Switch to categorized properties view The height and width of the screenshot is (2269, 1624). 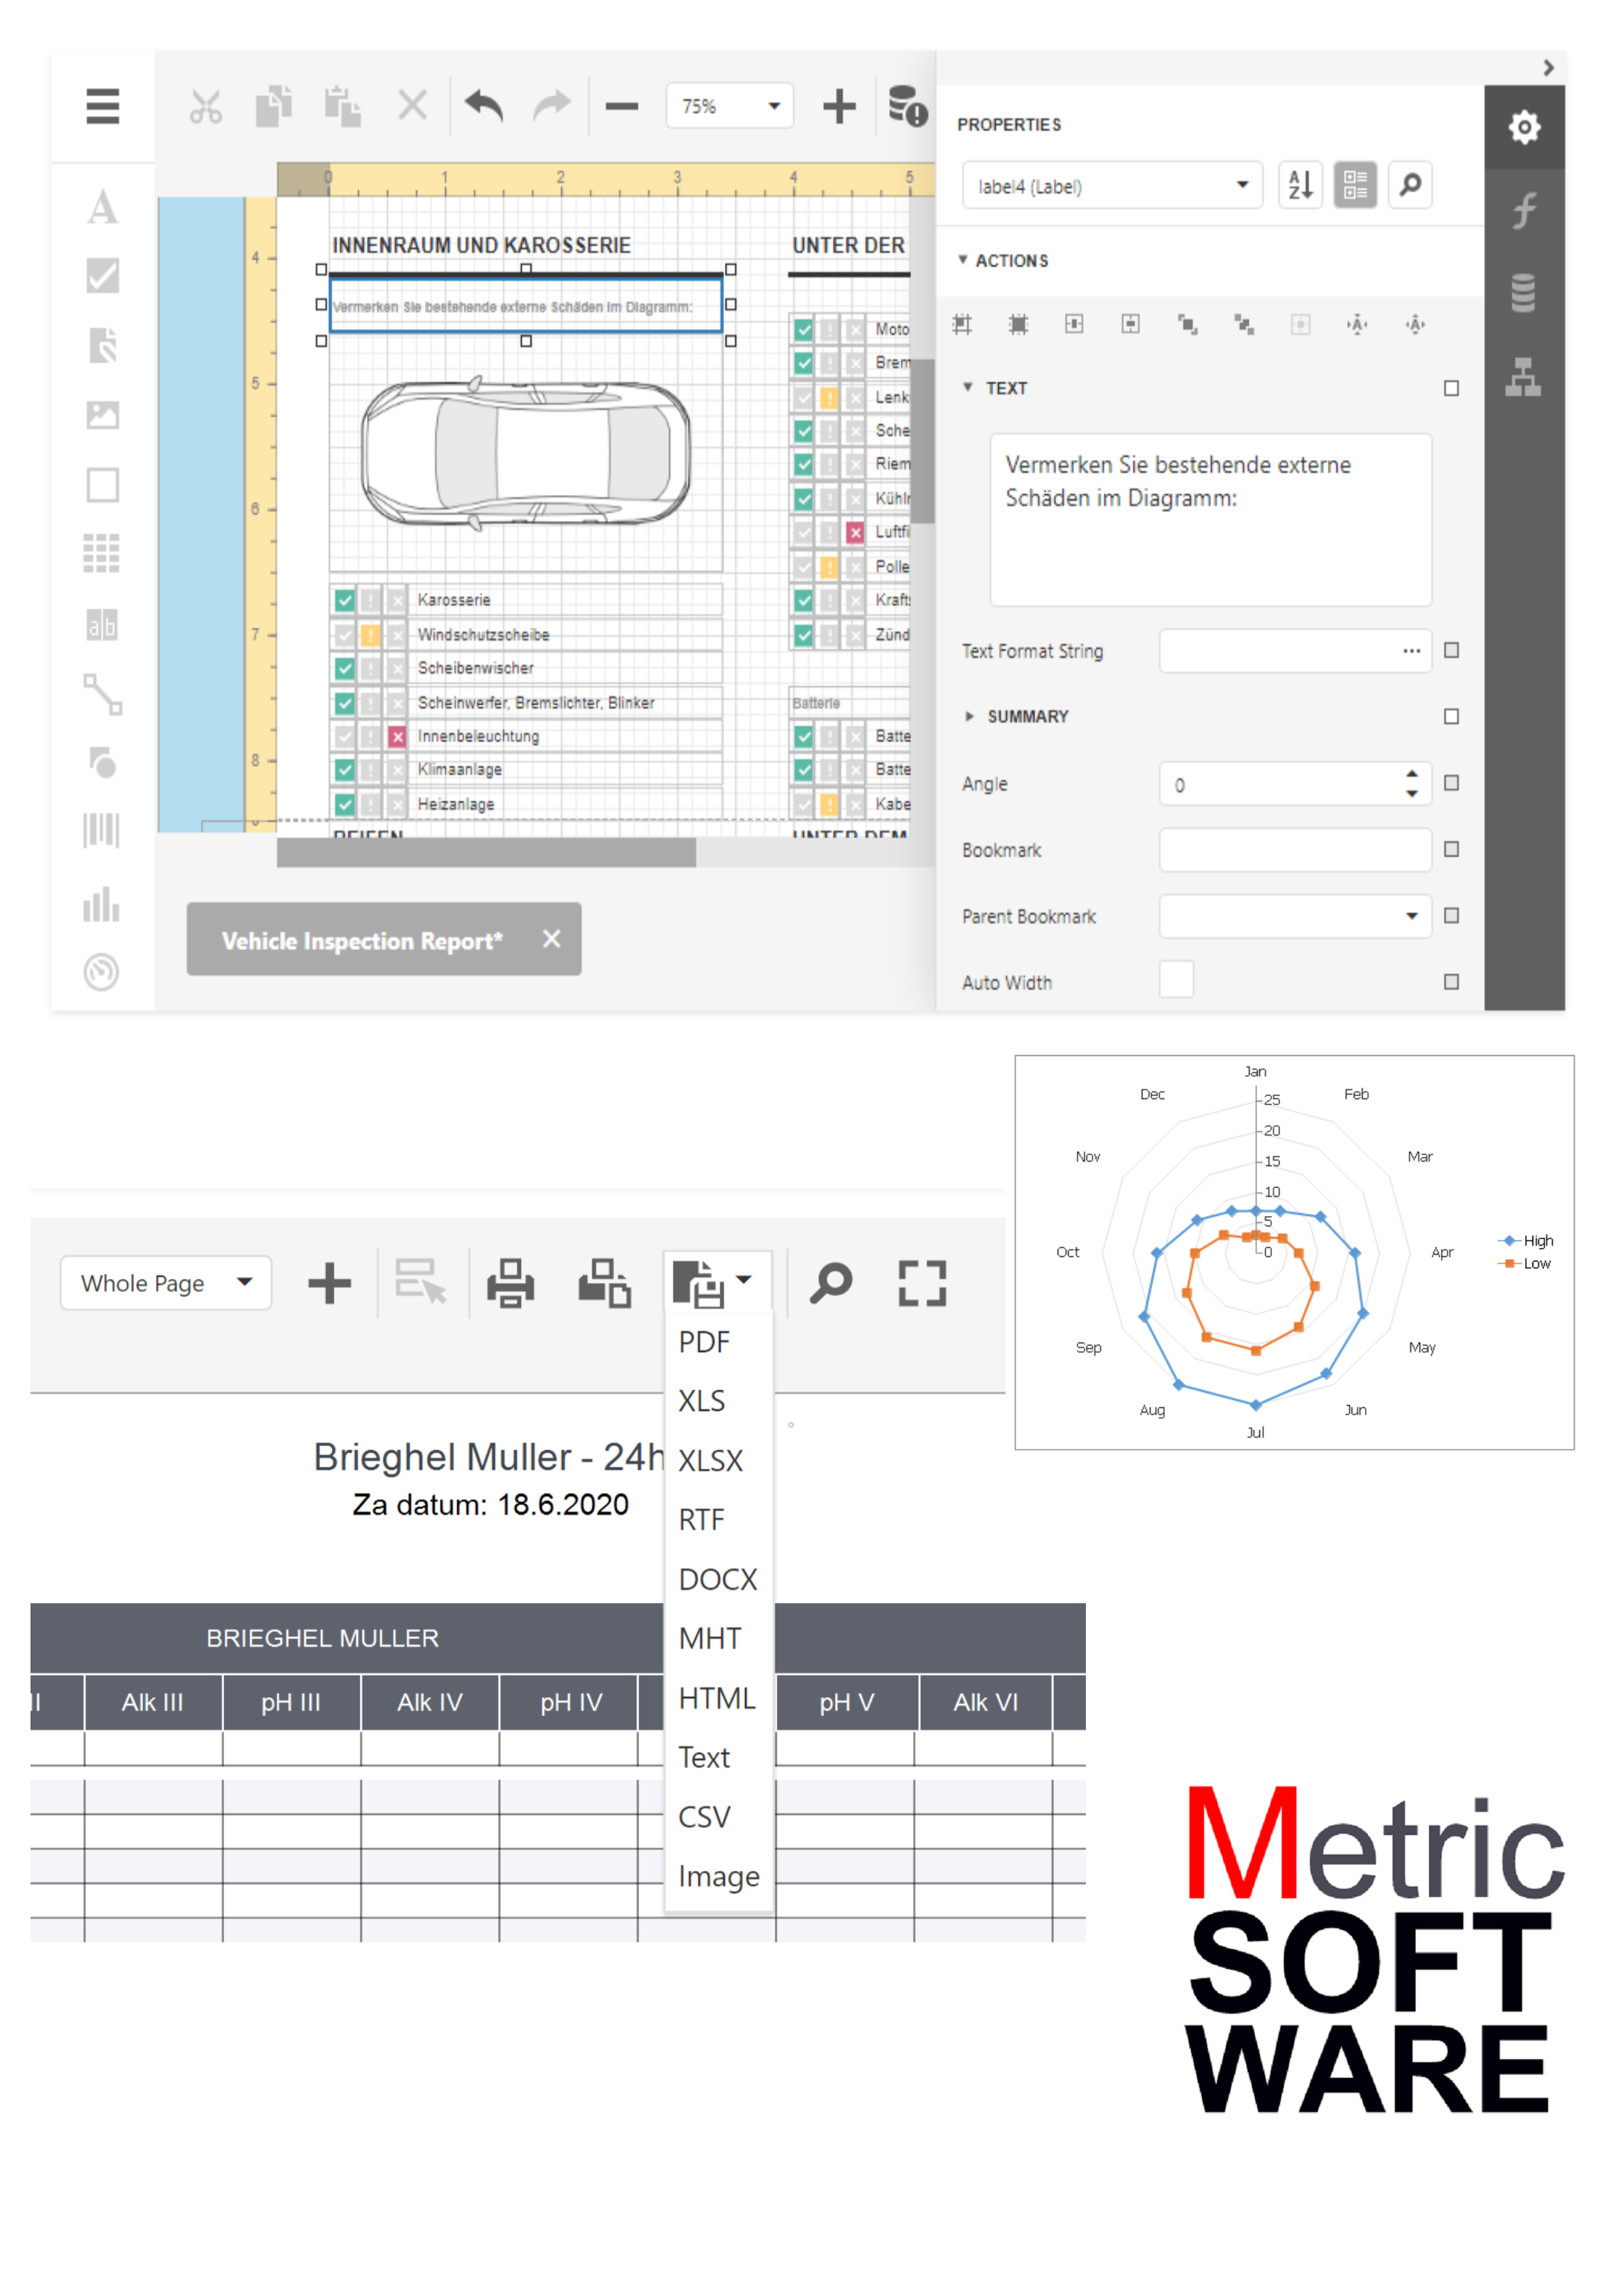pos(1355,185)
